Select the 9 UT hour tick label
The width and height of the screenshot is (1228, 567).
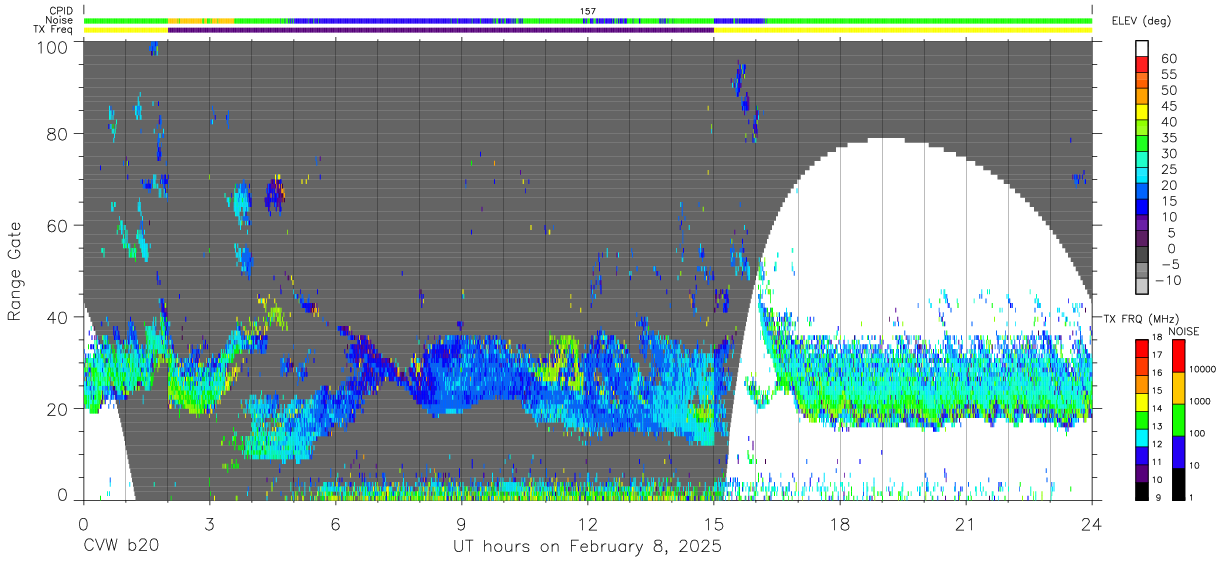461,525
